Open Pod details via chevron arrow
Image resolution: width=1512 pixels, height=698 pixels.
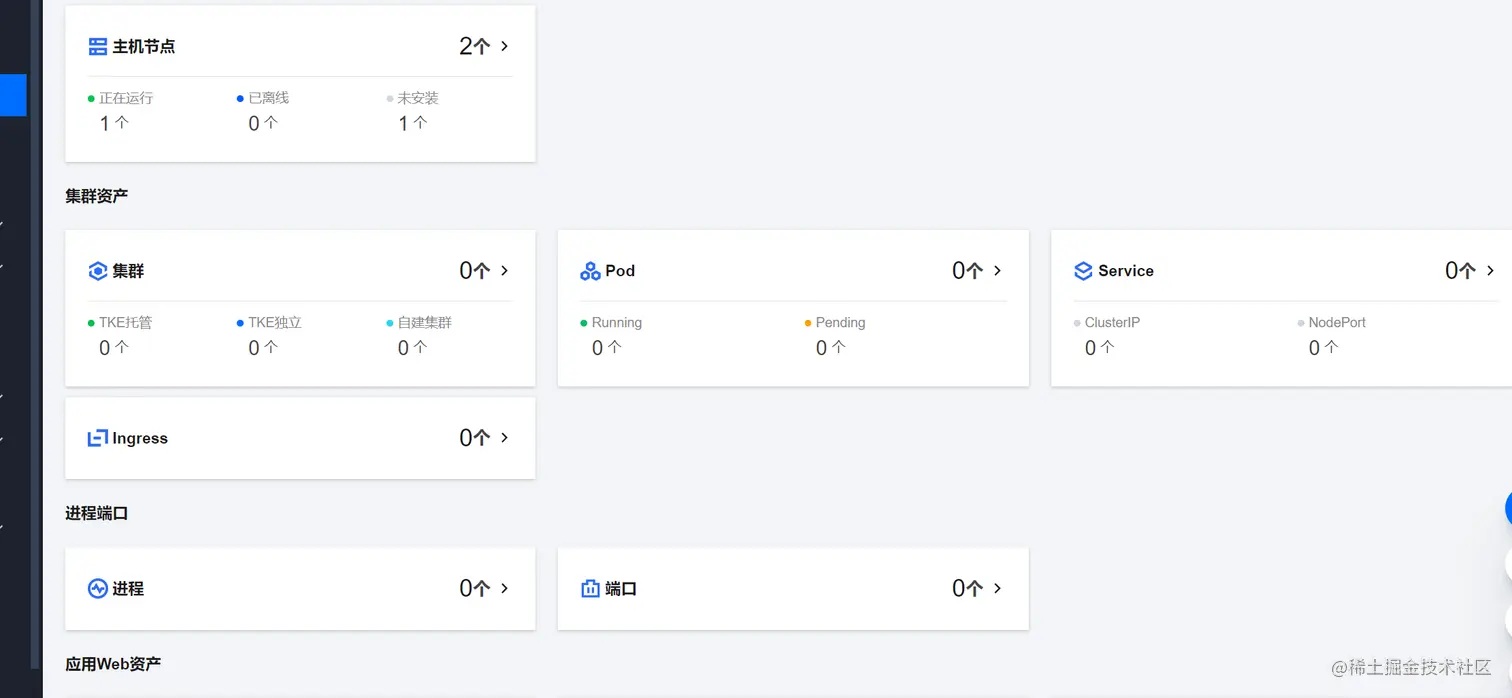point(997,271)
